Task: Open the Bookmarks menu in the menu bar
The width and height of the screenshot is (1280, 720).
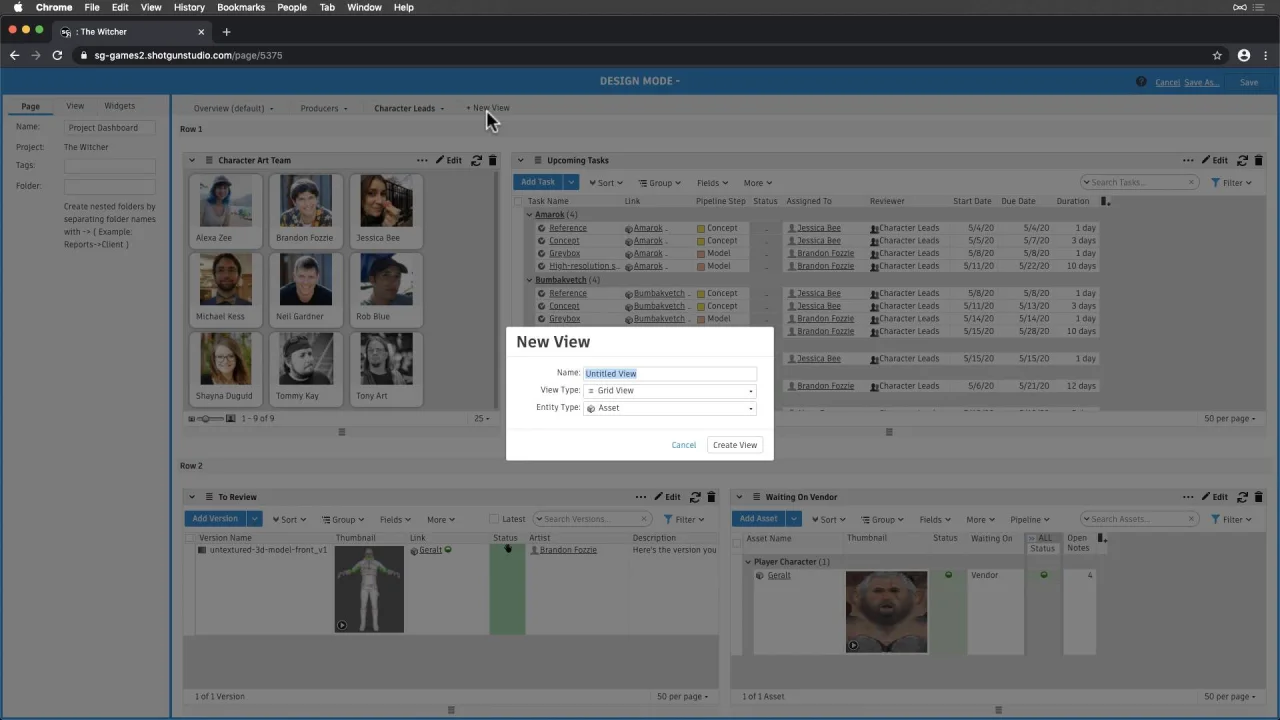Action: coord(241,7)
